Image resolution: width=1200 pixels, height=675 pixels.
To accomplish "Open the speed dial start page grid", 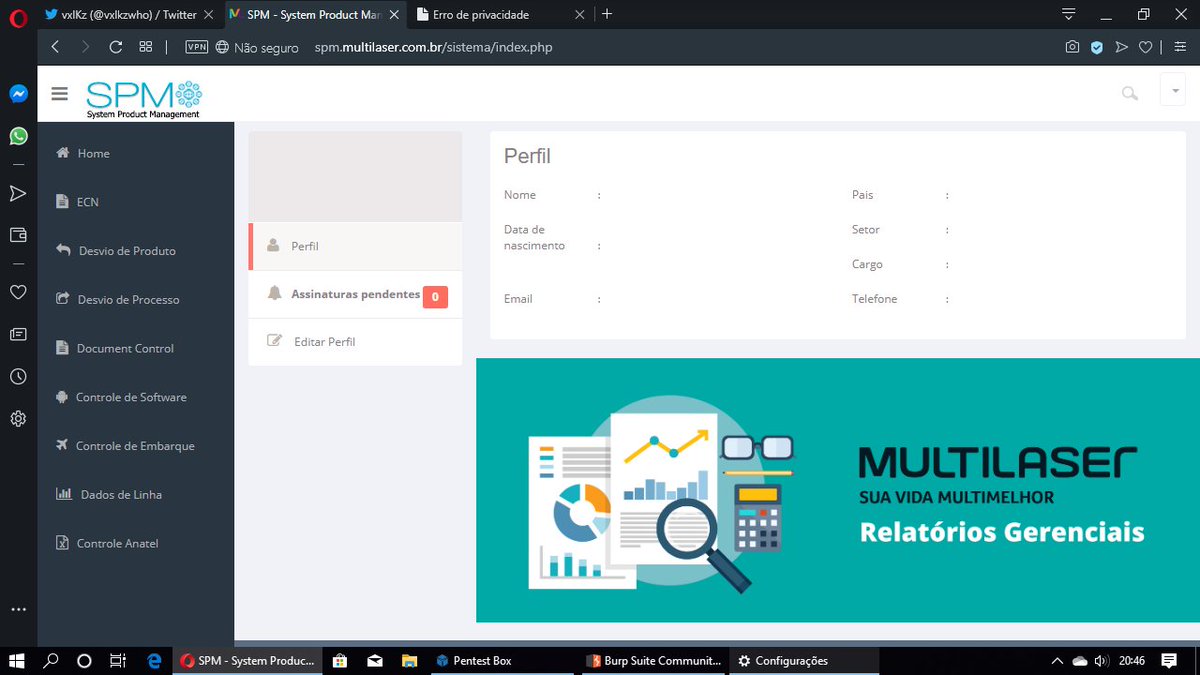I will click(x=146, y=47).
